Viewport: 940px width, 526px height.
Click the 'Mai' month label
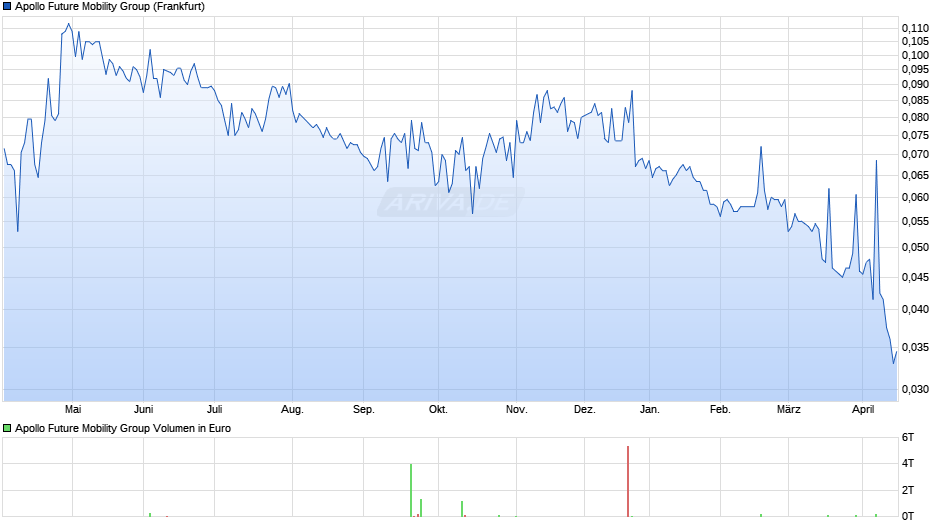point(73,409)
